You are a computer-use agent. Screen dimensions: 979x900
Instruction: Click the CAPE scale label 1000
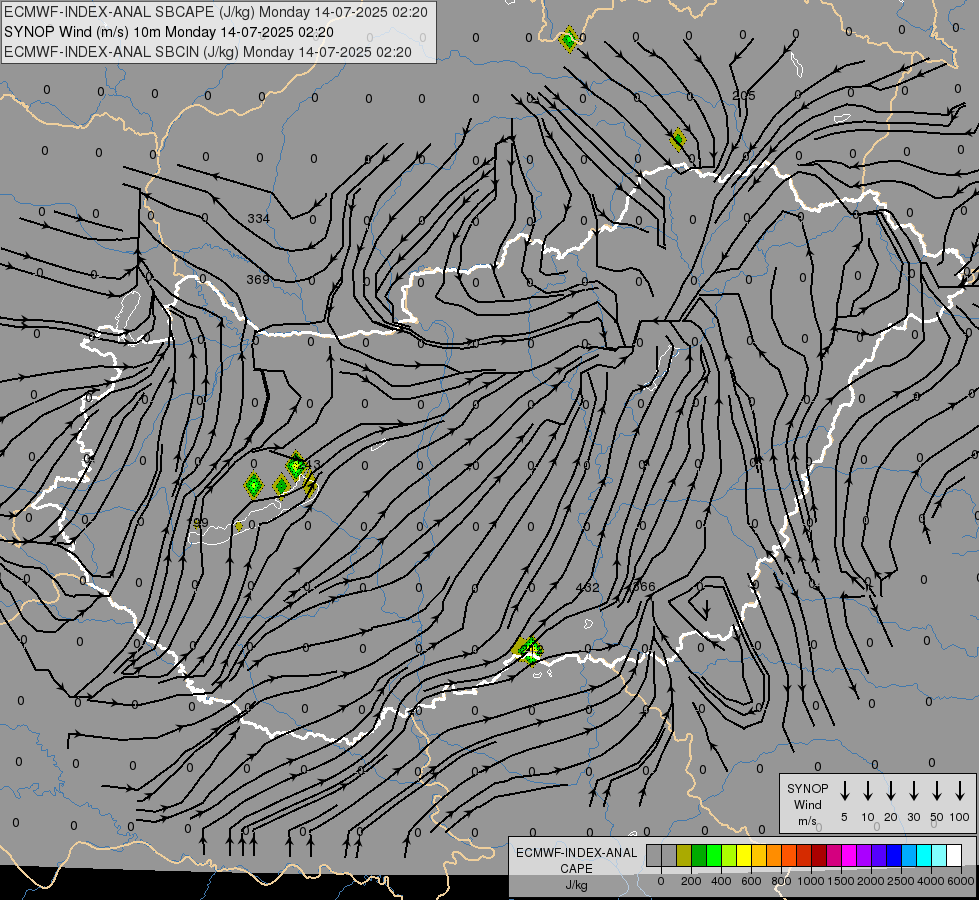(811, 881)
